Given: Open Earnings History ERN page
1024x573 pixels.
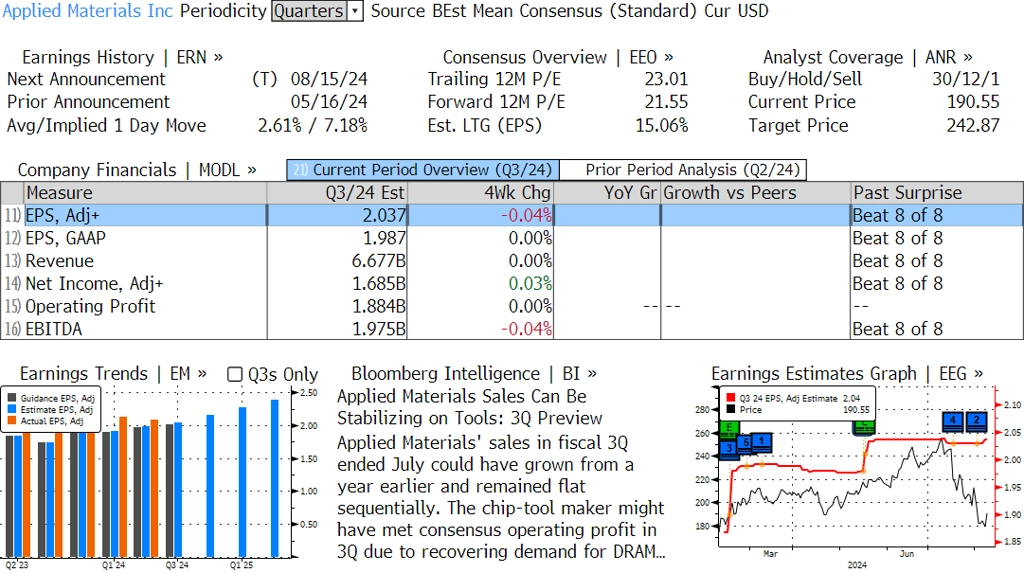Looking at the screenshot, I should pos(123,57).
